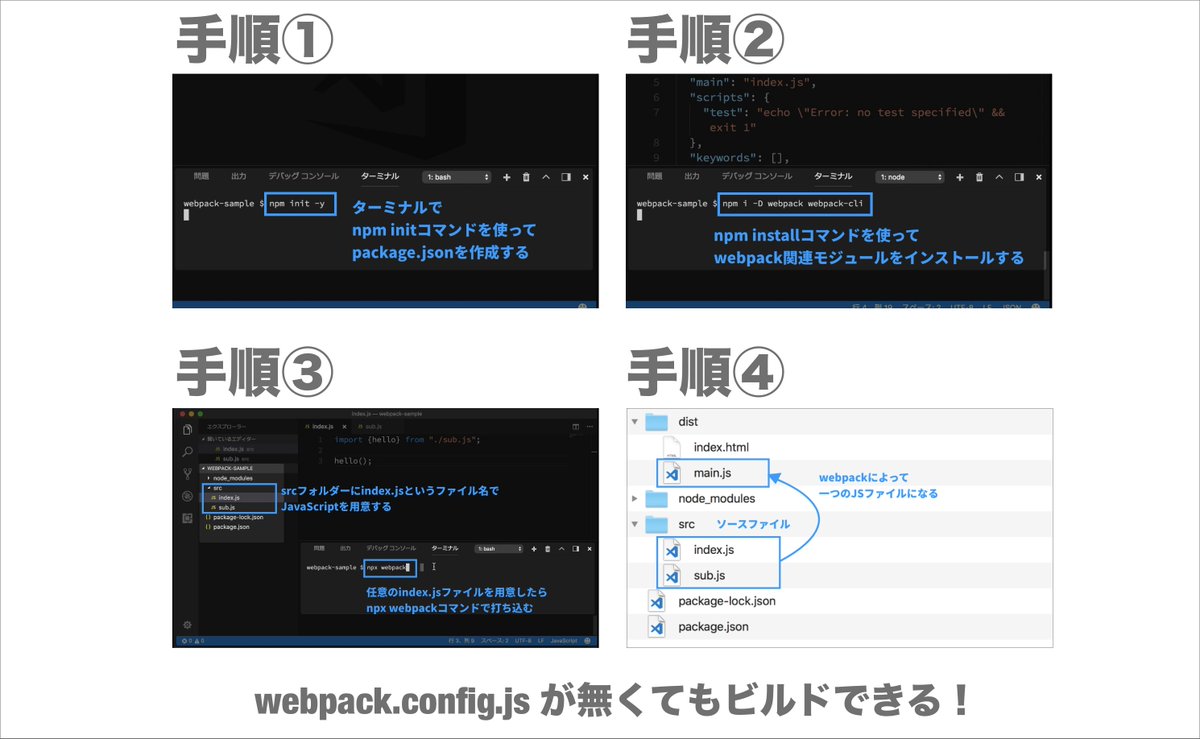Open Debug icon in step 3 activity bar

click(187, 496)
